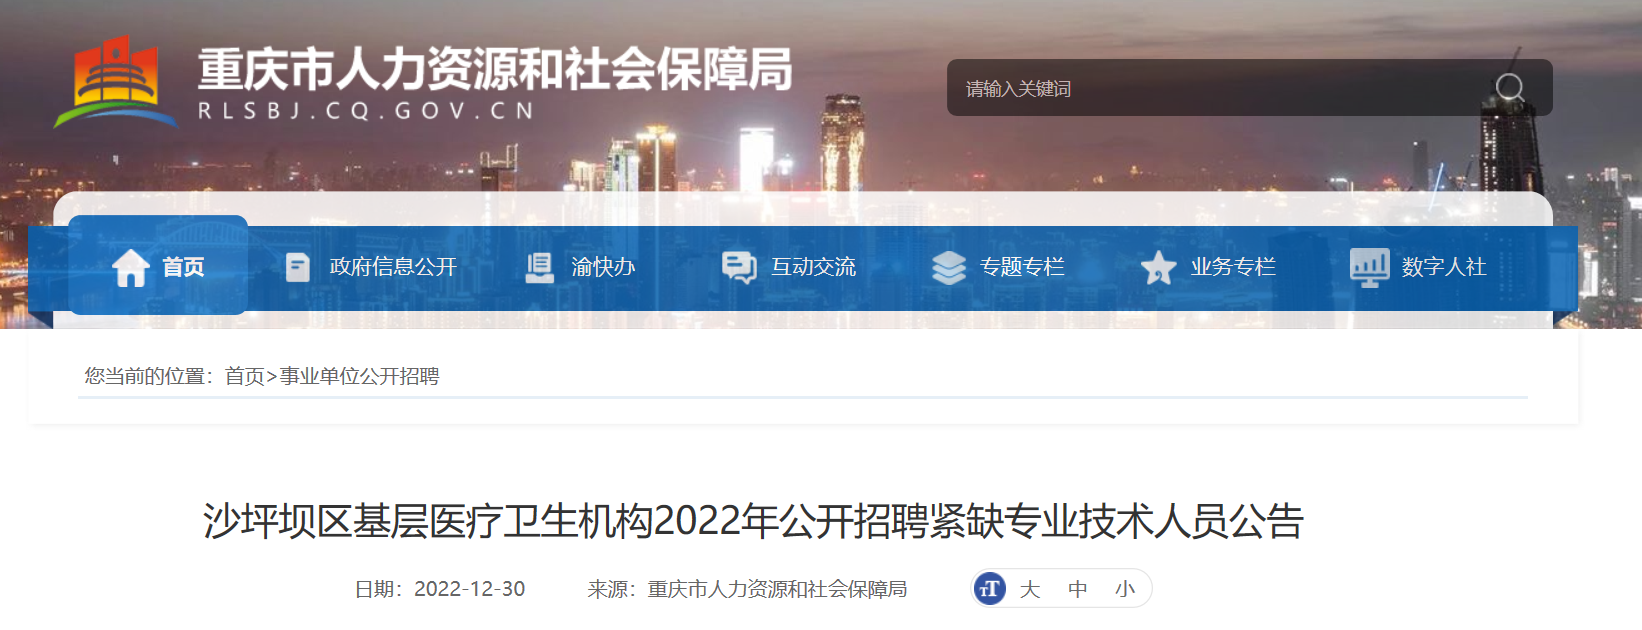Click 事业单位公开招聘 breadcrumb link
Image resolution: width=1642 pixels, height=630 pixels.
pyautogui.click(x=359, y=376)
